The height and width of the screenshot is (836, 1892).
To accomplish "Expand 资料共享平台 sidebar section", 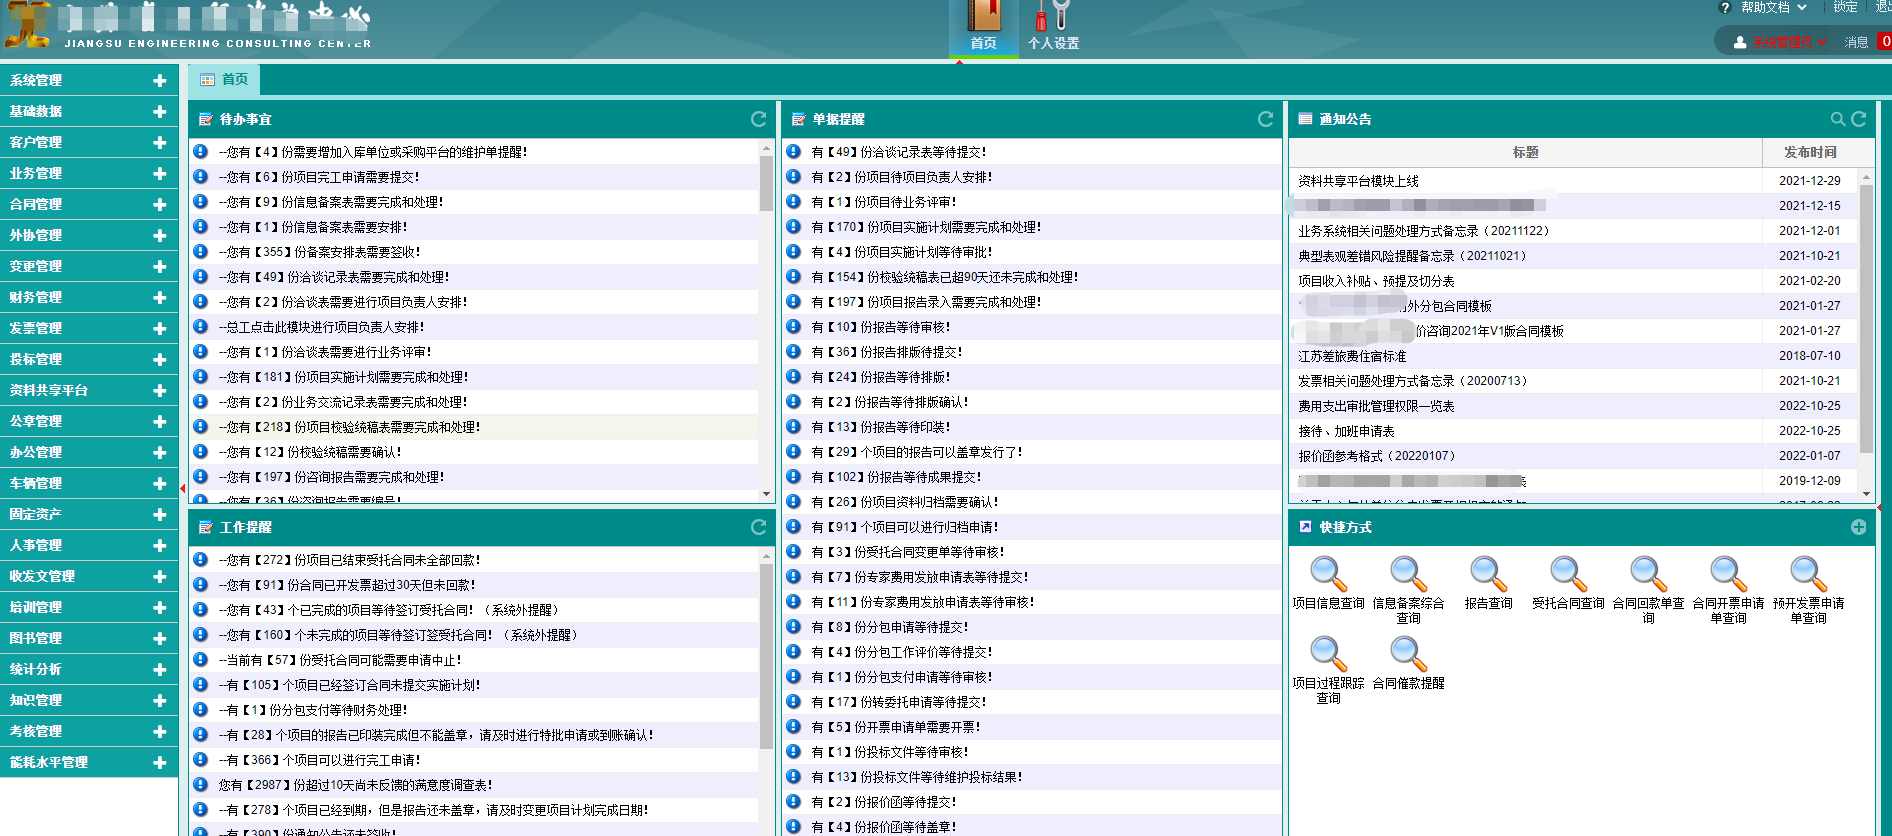I will [159, 390].
